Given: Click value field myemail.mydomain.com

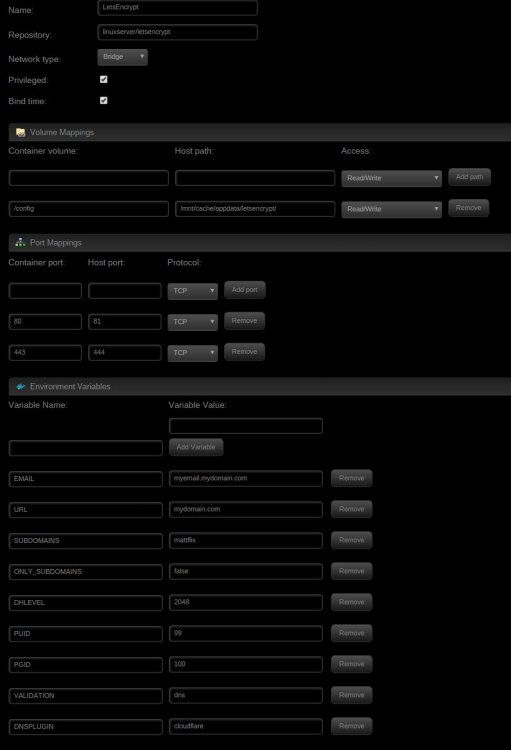Looking at the screenshot, I should pos(246,479).
